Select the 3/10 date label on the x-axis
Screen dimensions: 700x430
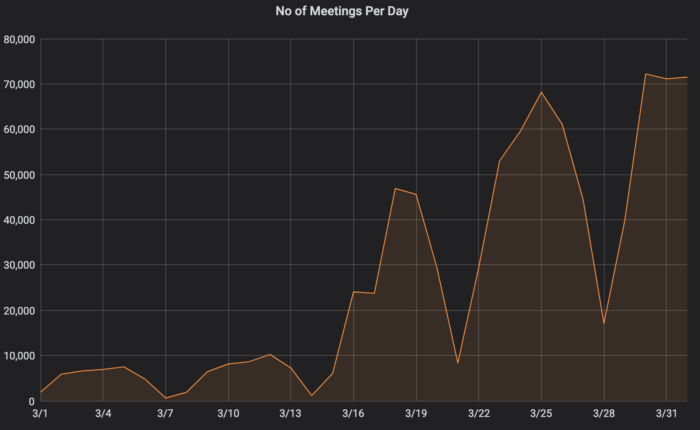tap(228, 413)
